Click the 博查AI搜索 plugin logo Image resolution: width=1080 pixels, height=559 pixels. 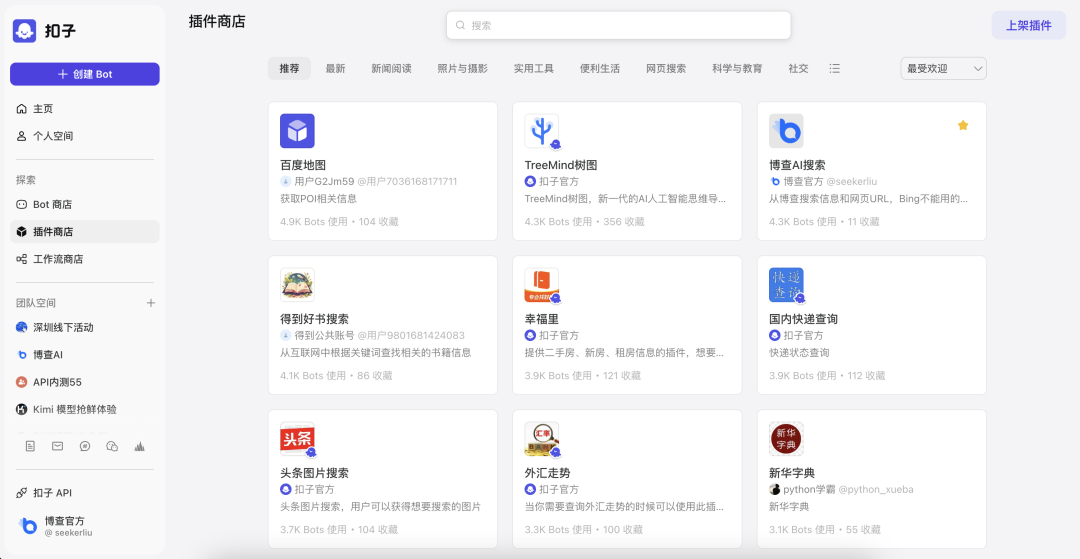click(786, 131)
